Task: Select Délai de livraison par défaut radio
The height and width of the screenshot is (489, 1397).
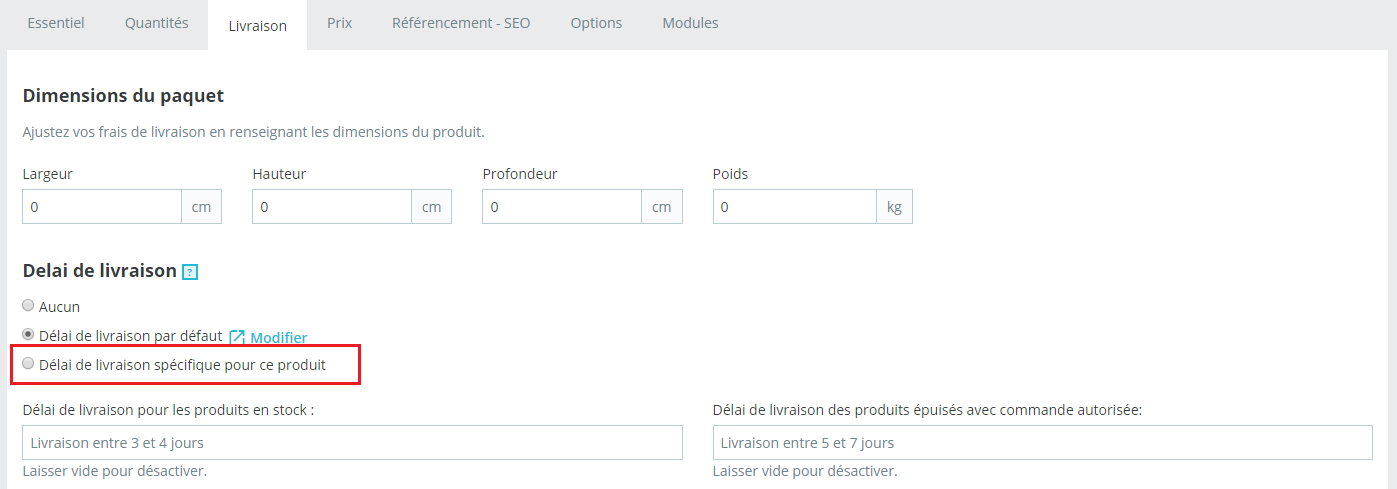Action: coord(28,335)
